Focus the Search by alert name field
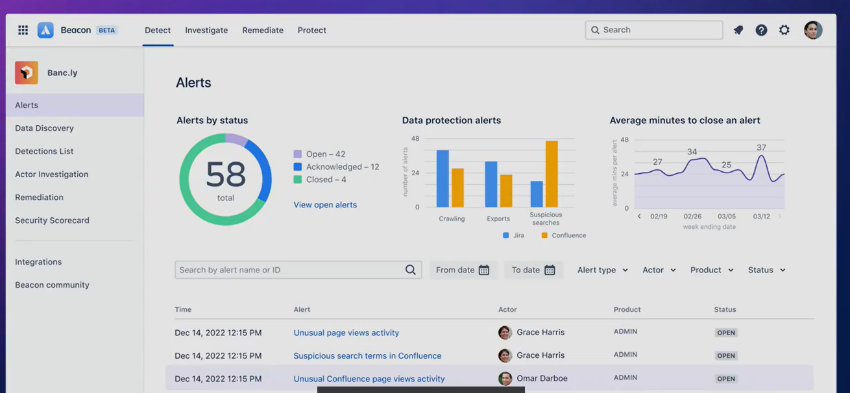 pos(298,270)
